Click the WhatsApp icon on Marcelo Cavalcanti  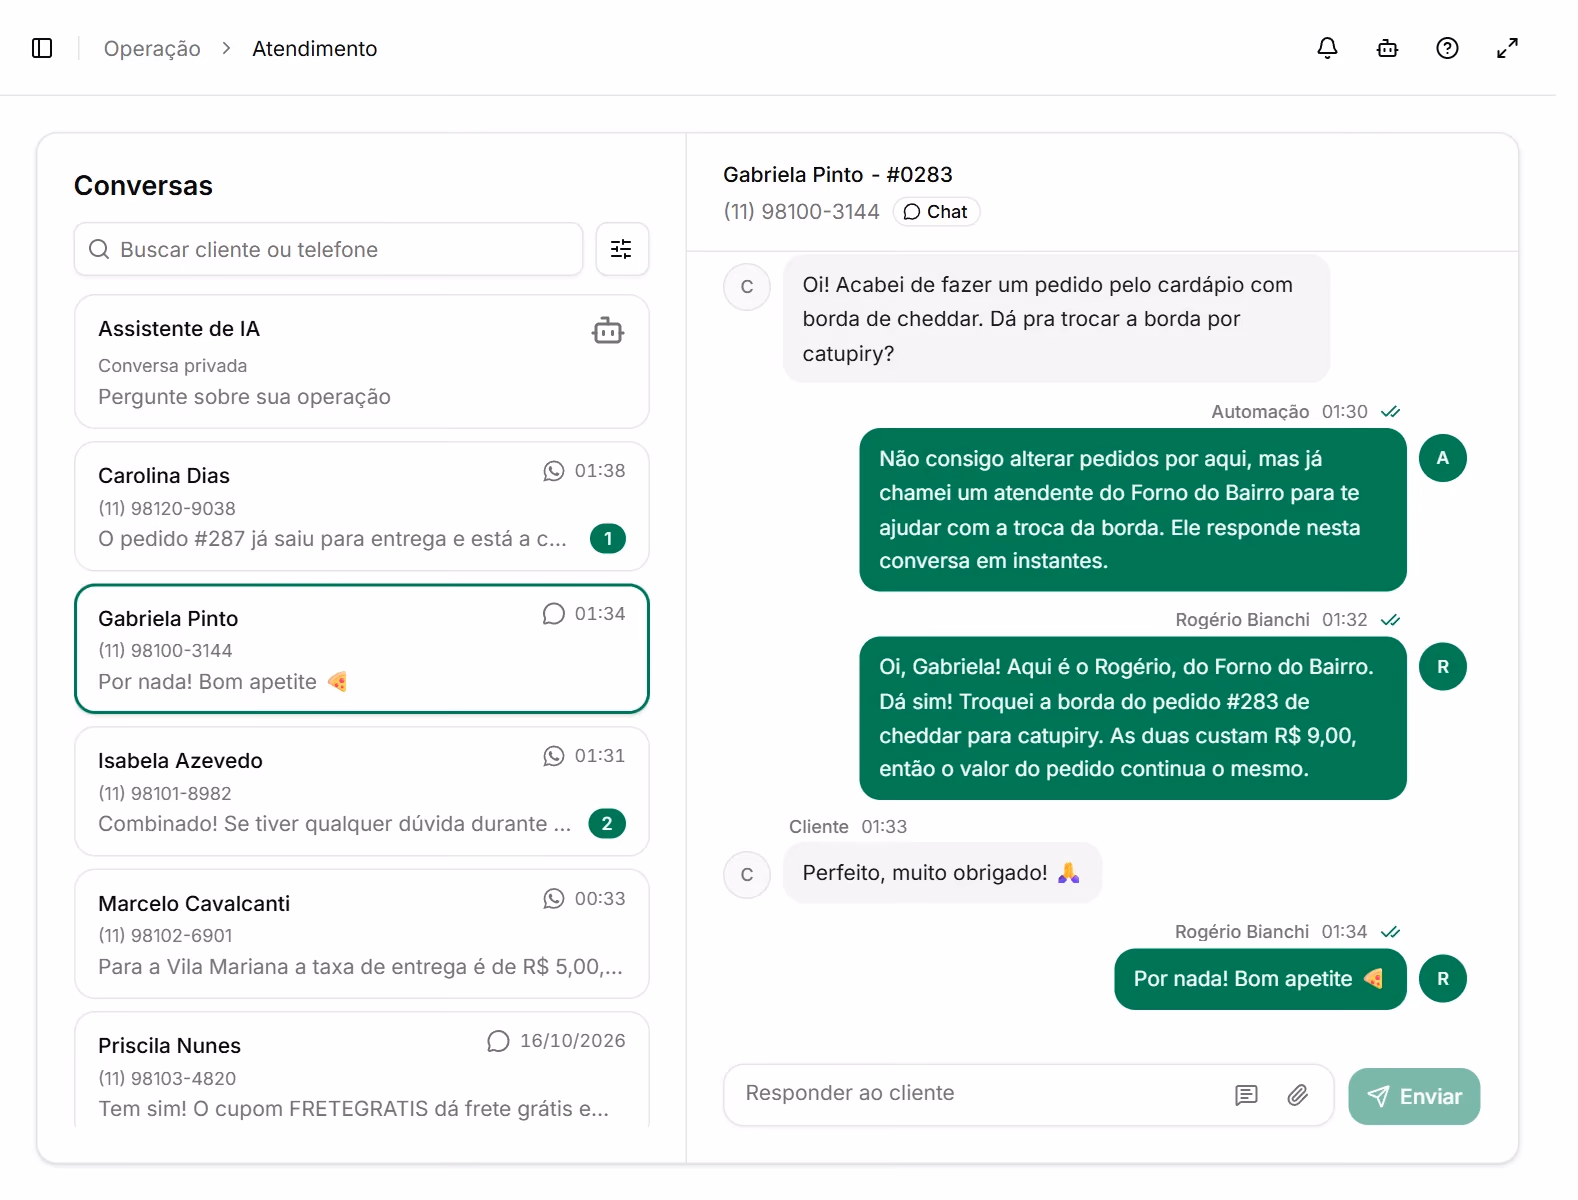coord(554,899)
